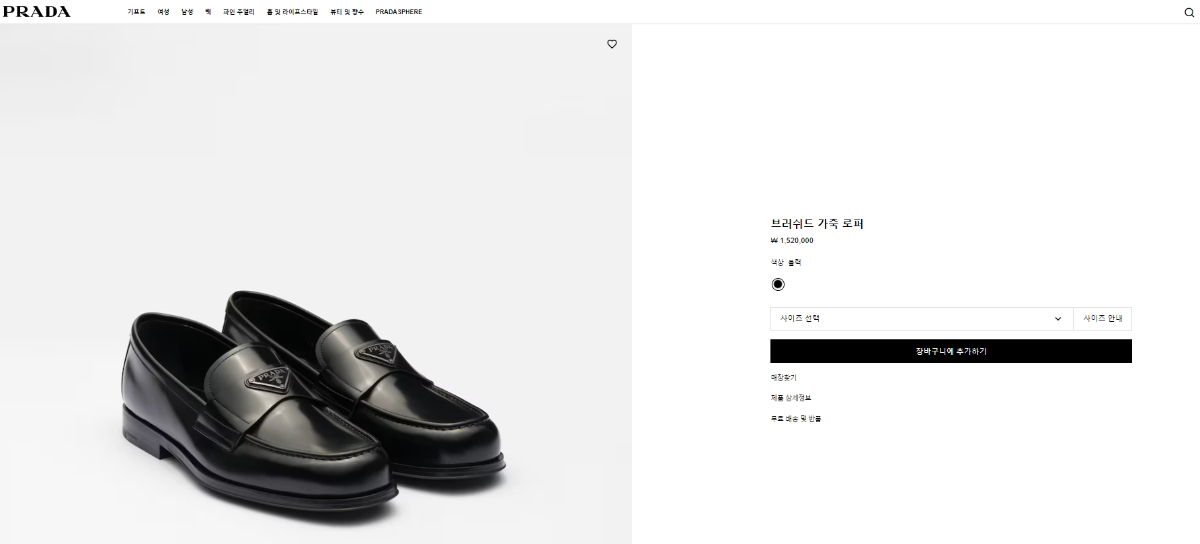
Task: Click the search magnifier icon
Action: point(1188,12)
